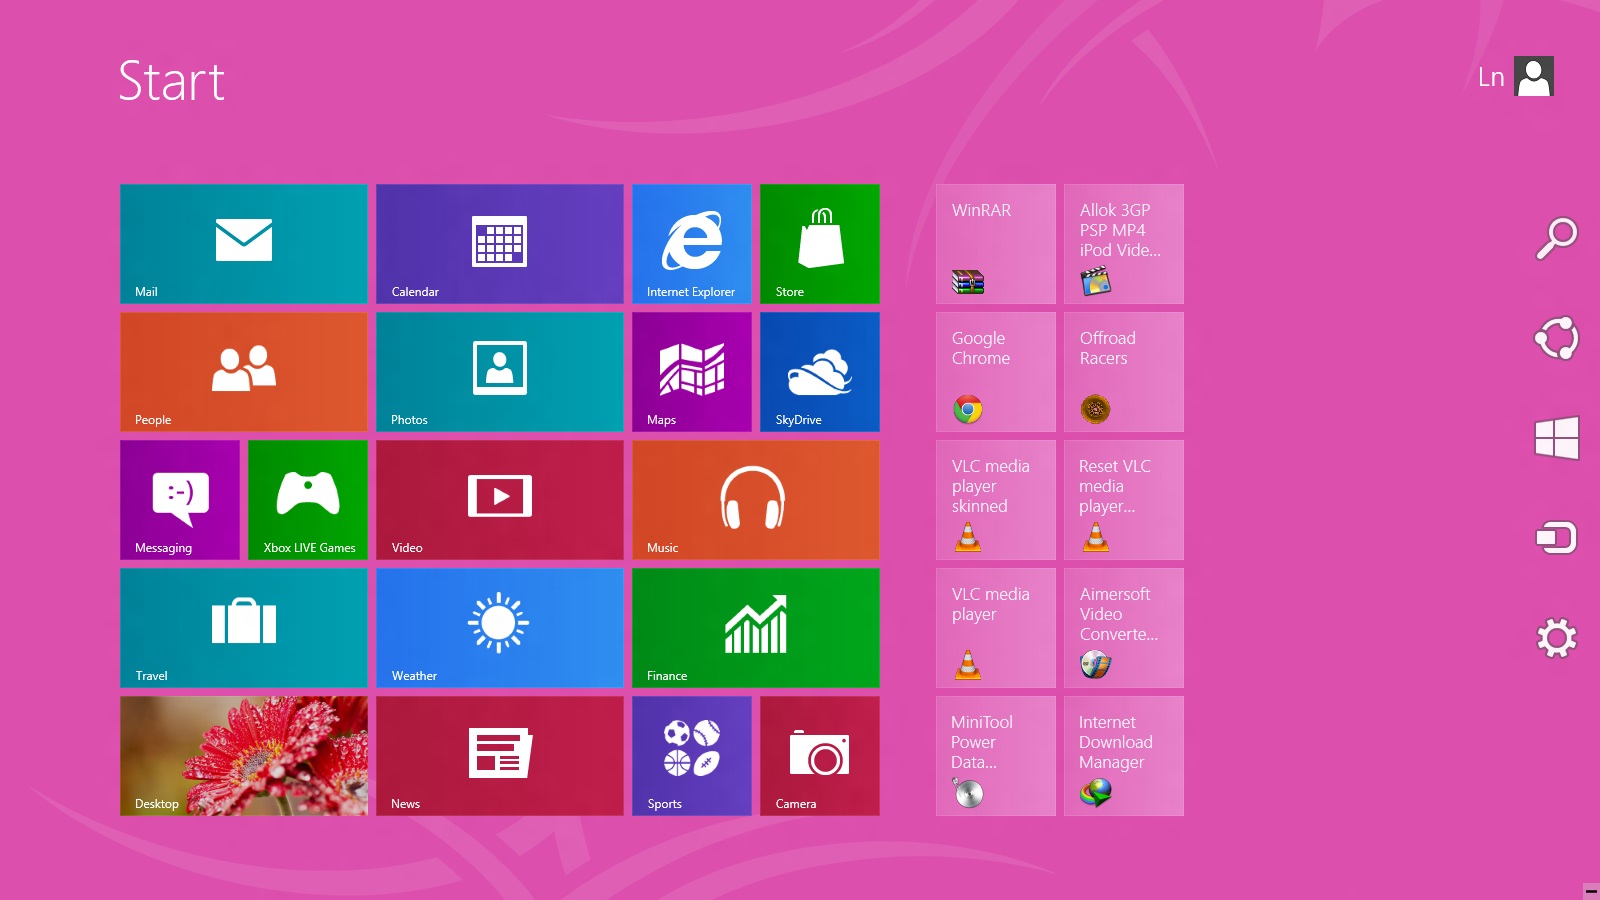Open Reset VLC media player tile
The image size is (1600, 900).
[x=1124, y=500]
